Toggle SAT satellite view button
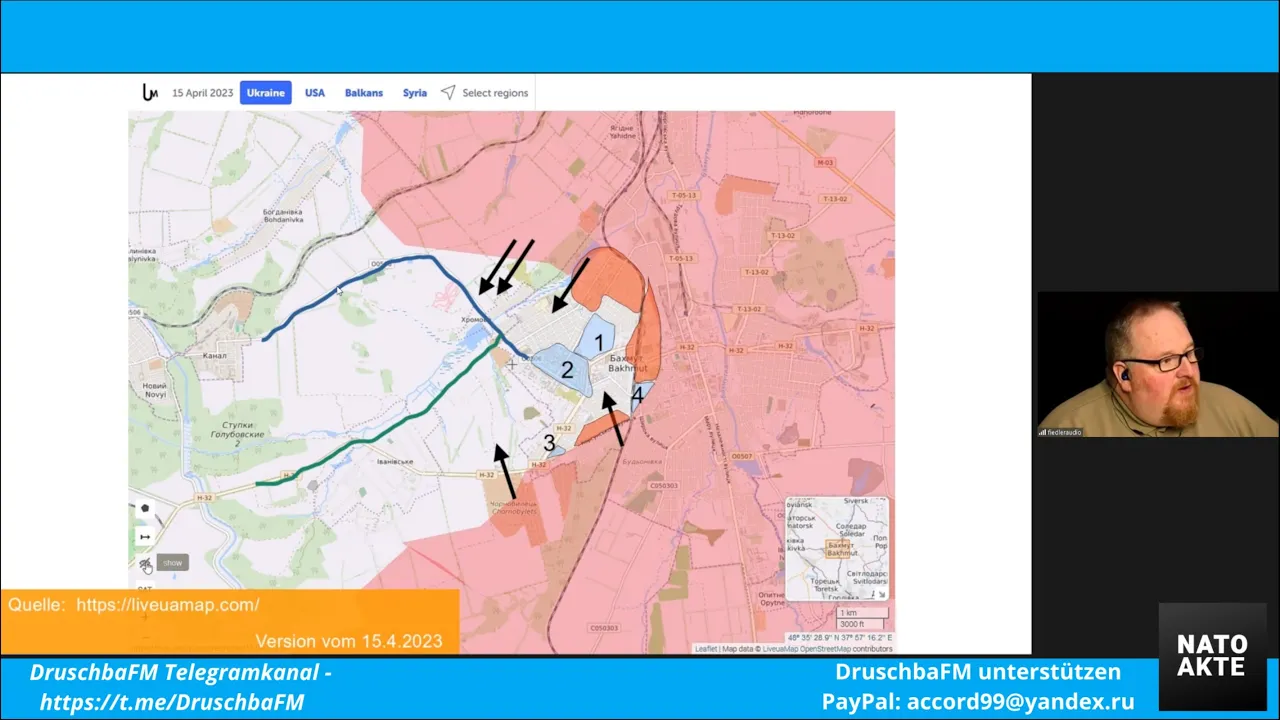The image size is (1280, 720). (145, 589)
